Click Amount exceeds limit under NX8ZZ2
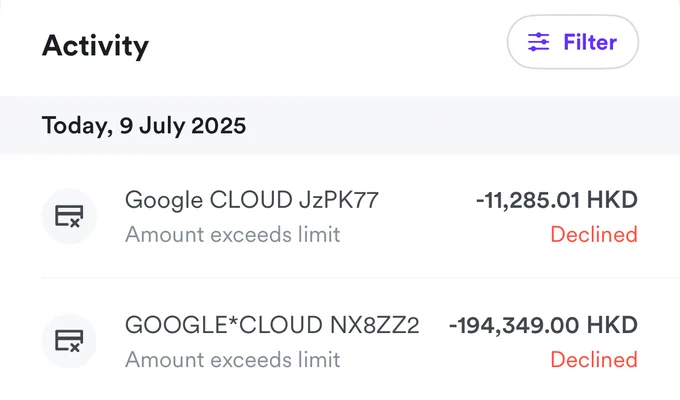 (232, 360)
